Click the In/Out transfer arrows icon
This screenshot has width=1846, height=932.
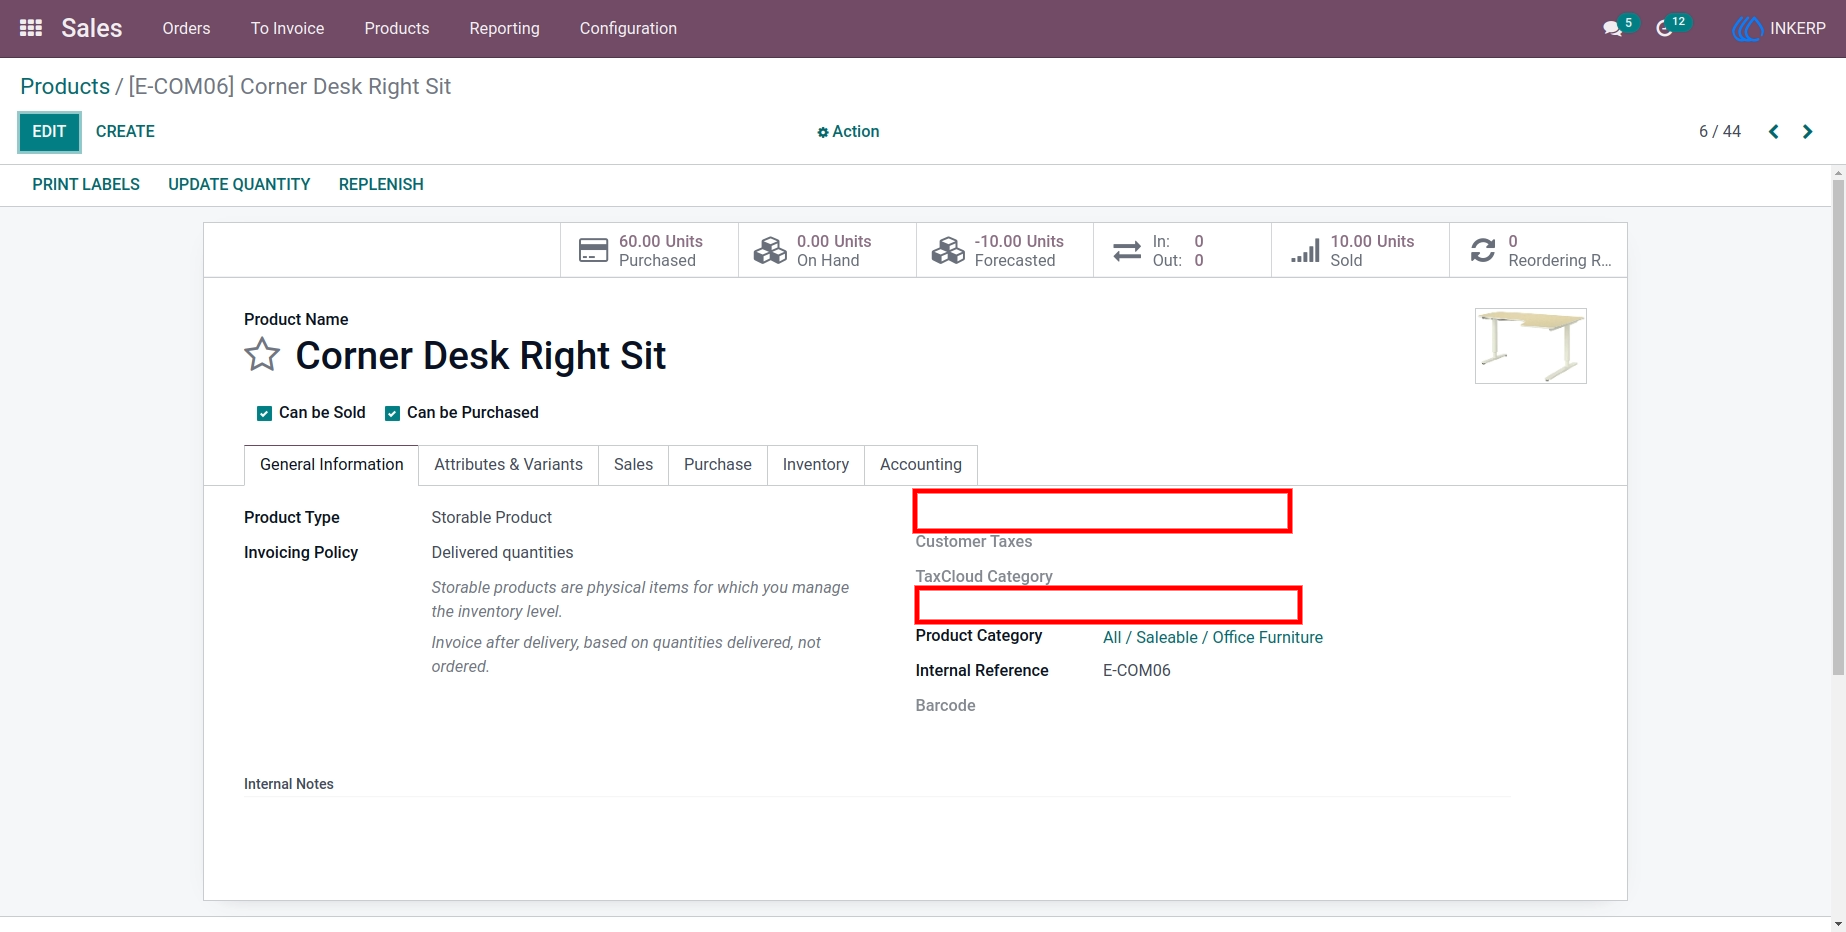[1127, 251]
